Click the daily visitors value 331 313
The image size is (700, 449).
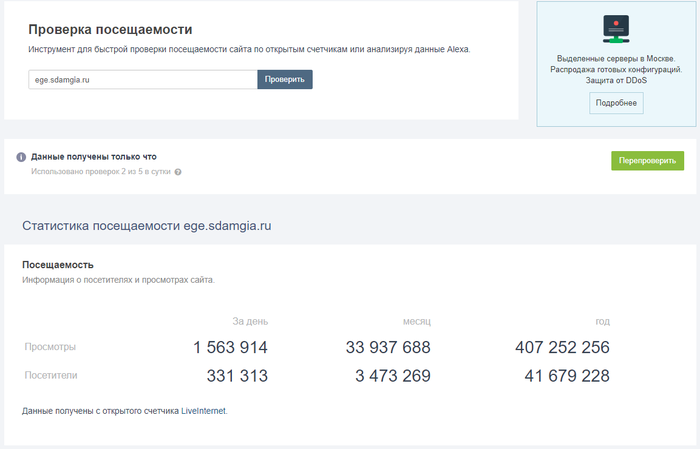click(x=237, y=376)
